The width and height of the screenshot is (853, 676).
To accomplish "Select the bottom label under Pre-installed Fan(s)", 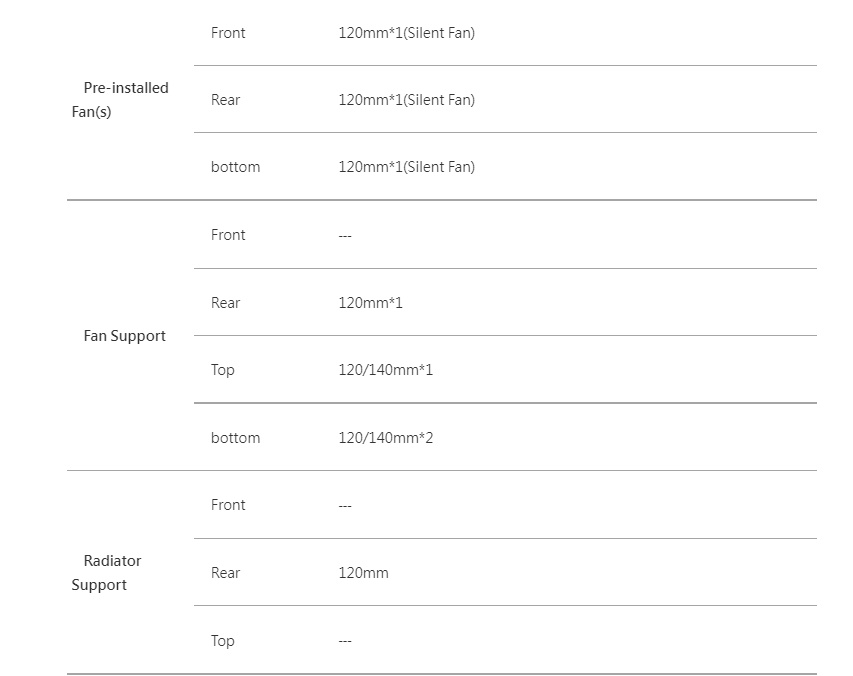I will coord(235,167).
